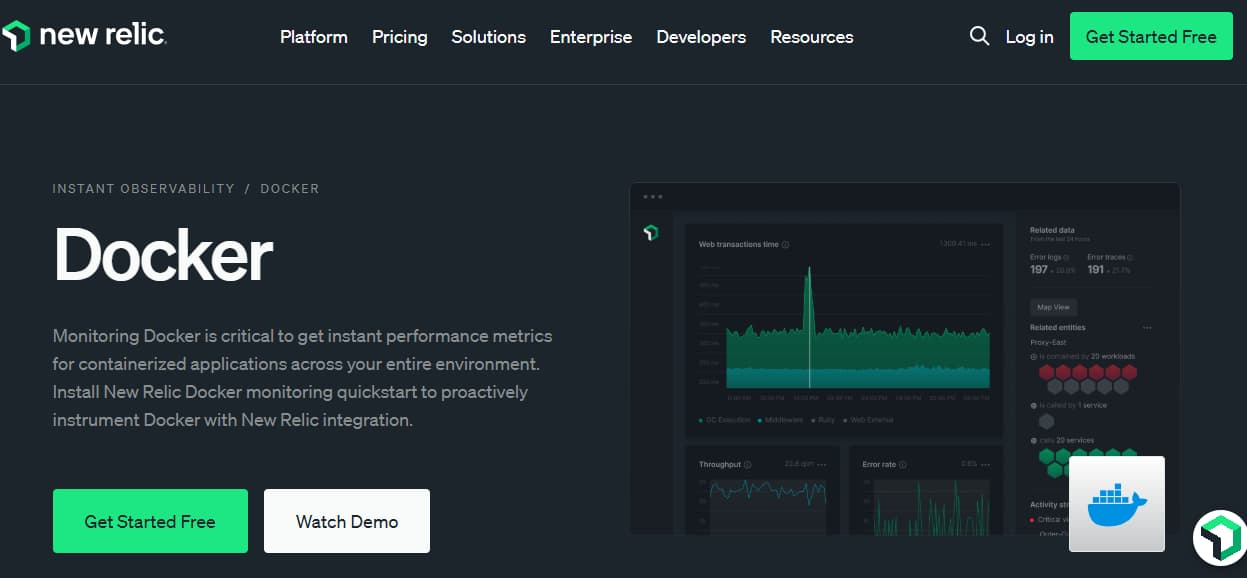Click the Docker page heading
This screenshot has height=578, width=1247.
[163, 256]
